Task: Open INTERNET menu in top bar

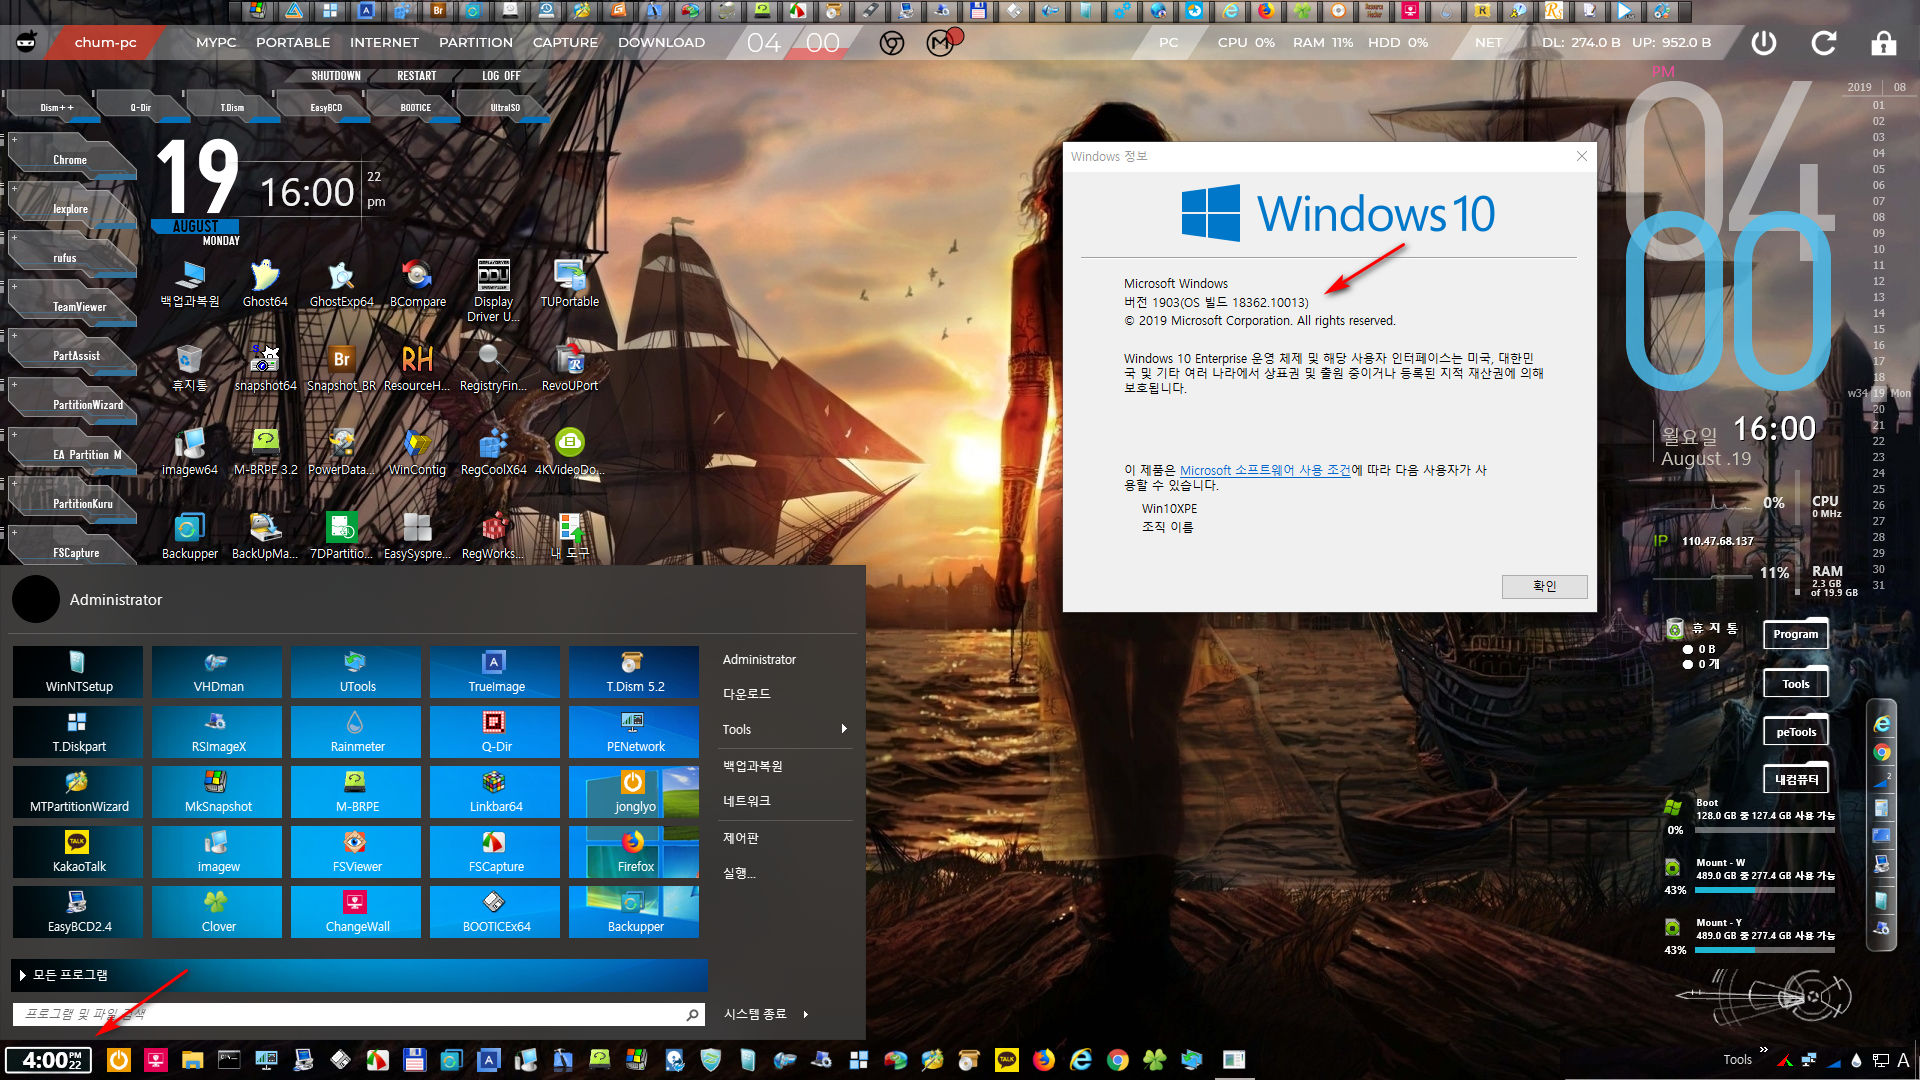Action: pyautogui.click(x=384, y=43)
